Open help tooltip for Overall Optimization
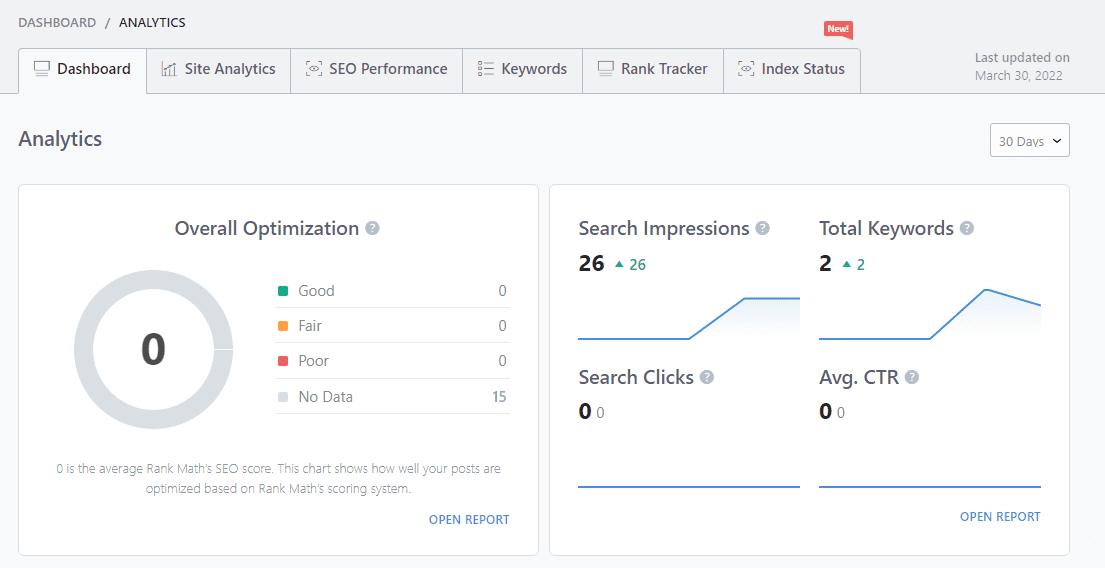 coord(373,228)
